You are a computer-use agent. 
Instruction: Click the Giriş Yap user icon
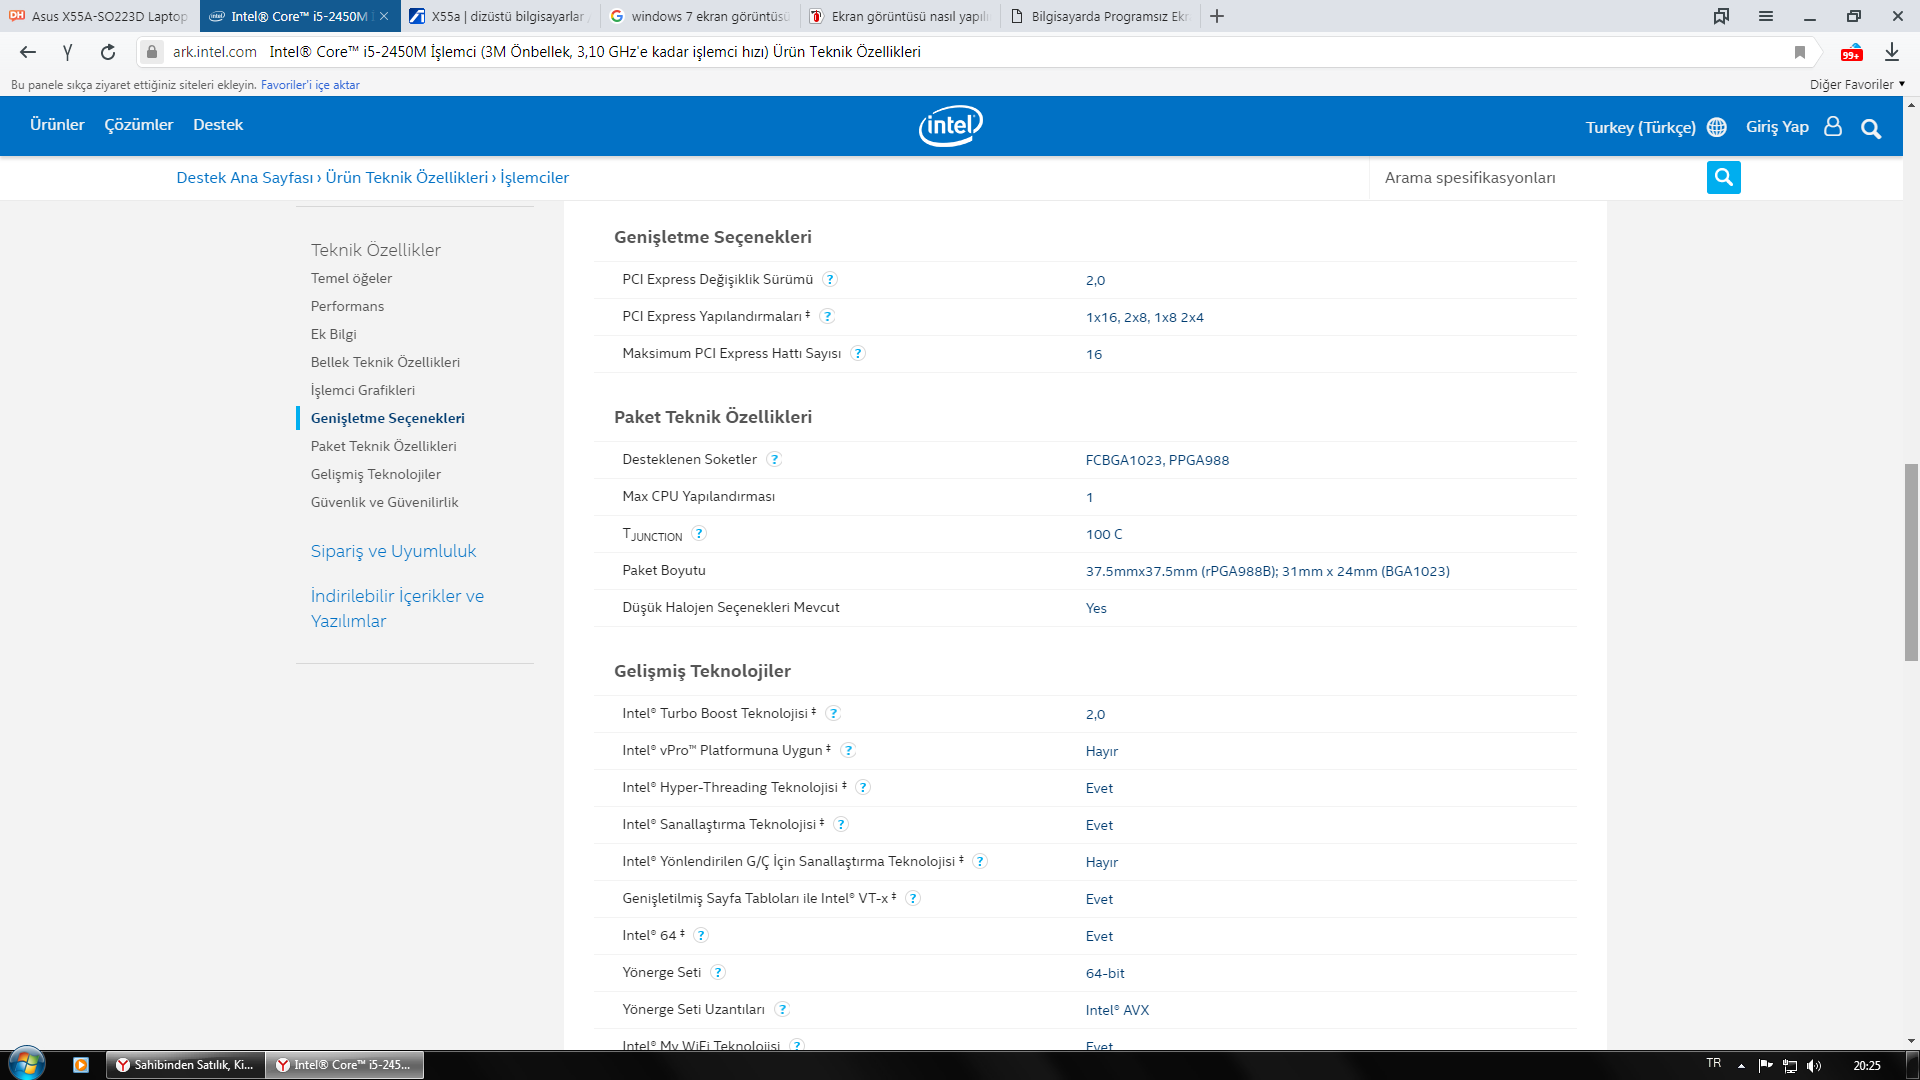click(x=1833, y=127)
